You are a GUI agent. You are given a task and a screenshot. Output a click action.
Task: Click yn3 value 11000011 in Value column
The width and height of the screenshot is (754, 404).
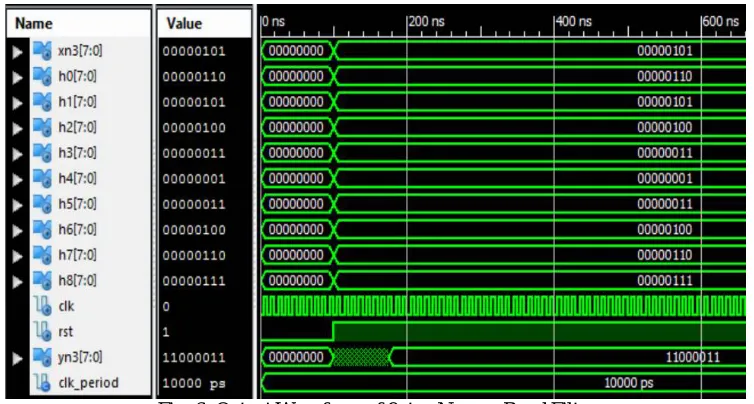[x=194, y=358]
